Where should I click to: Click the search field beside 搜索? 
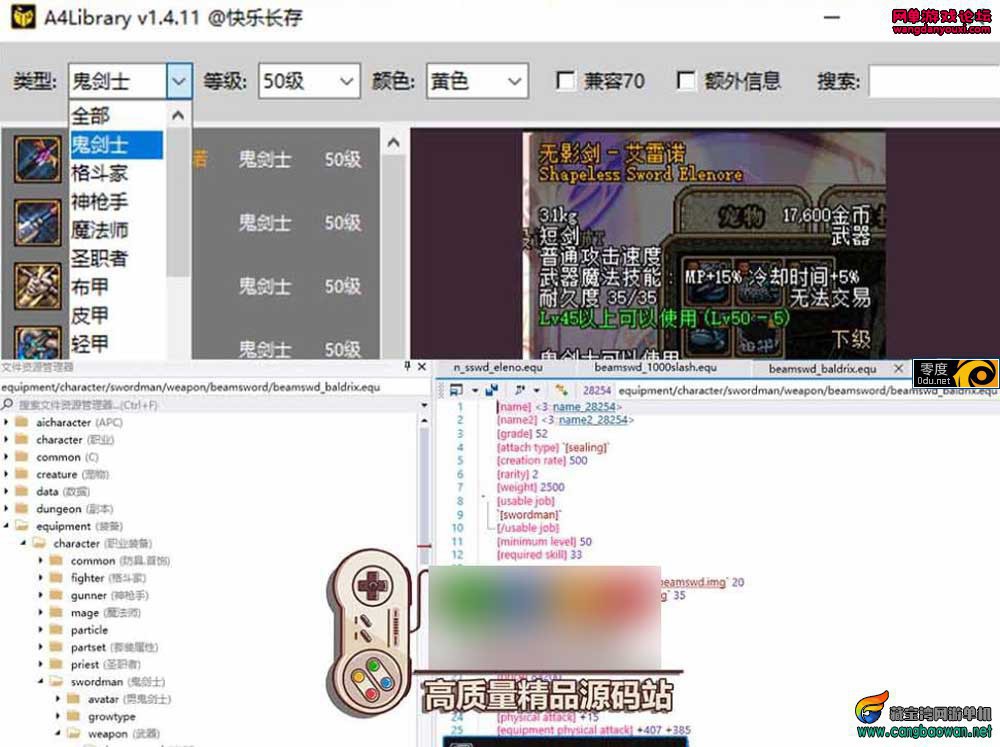[x=934, y=81]
